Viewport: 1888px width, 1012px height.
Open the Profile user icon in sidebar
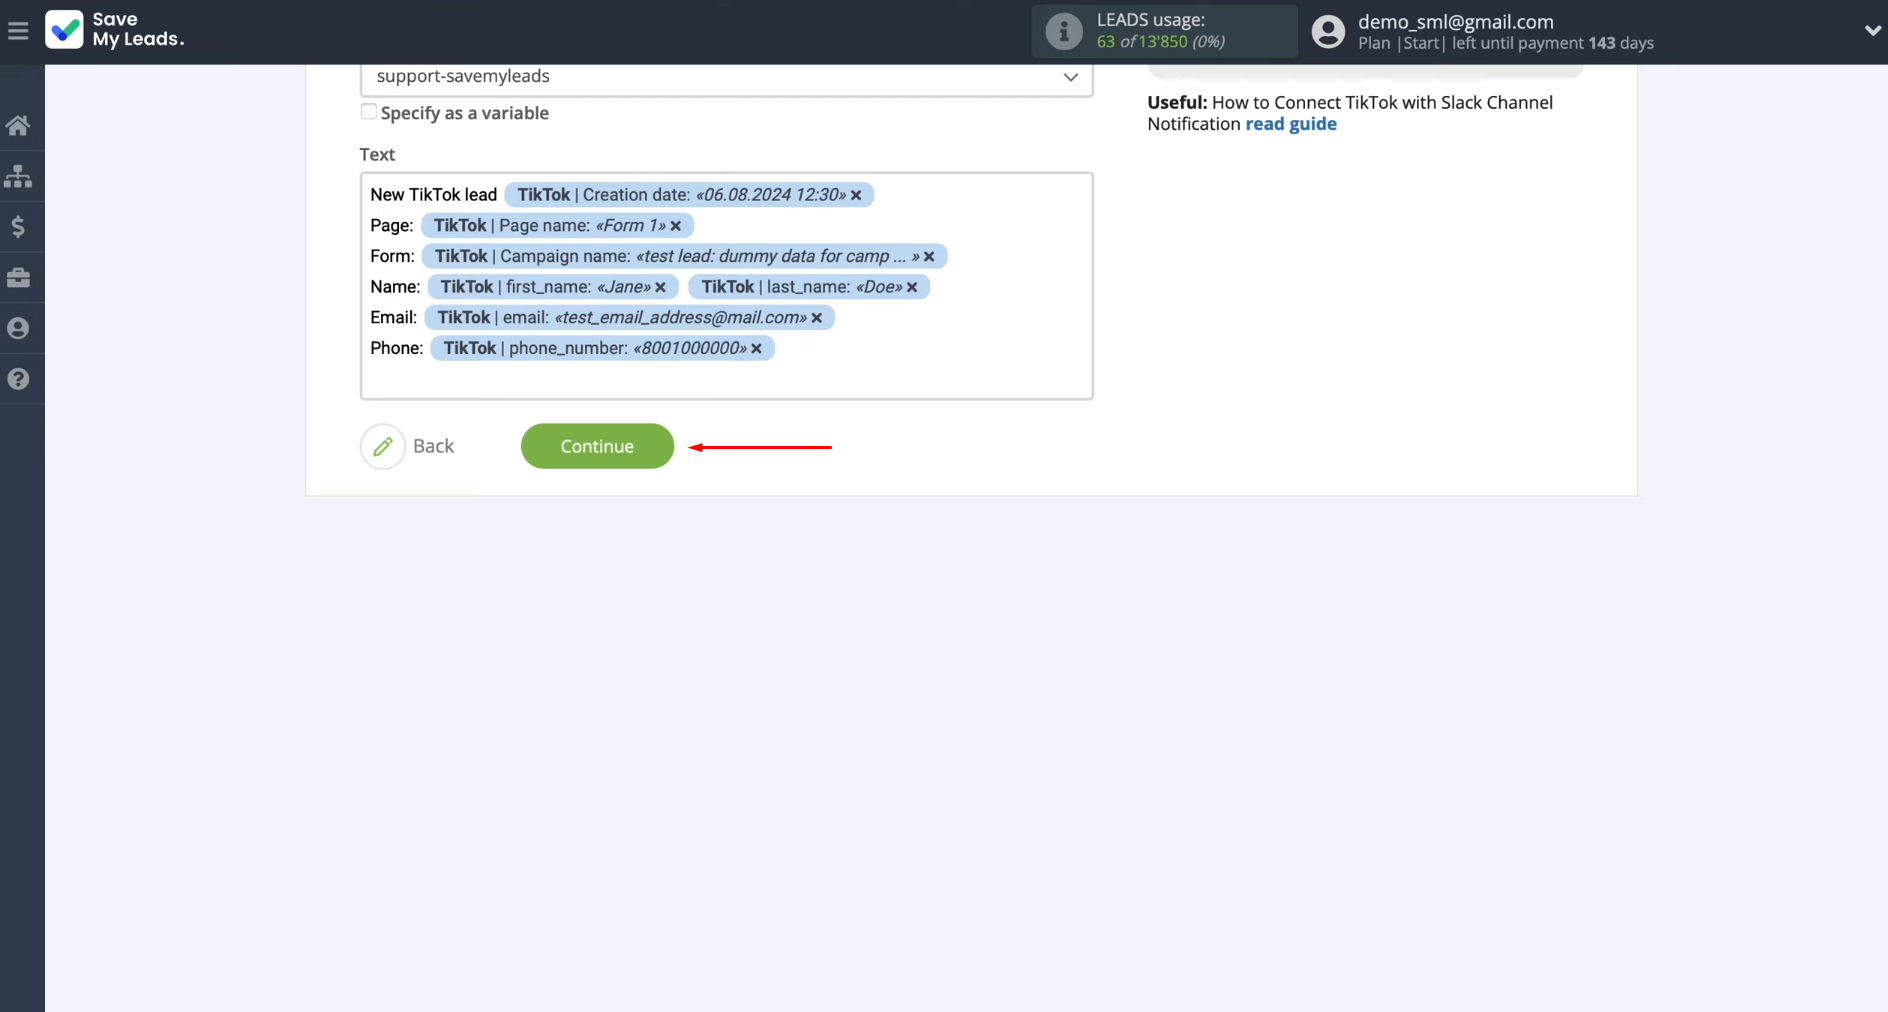18,328
